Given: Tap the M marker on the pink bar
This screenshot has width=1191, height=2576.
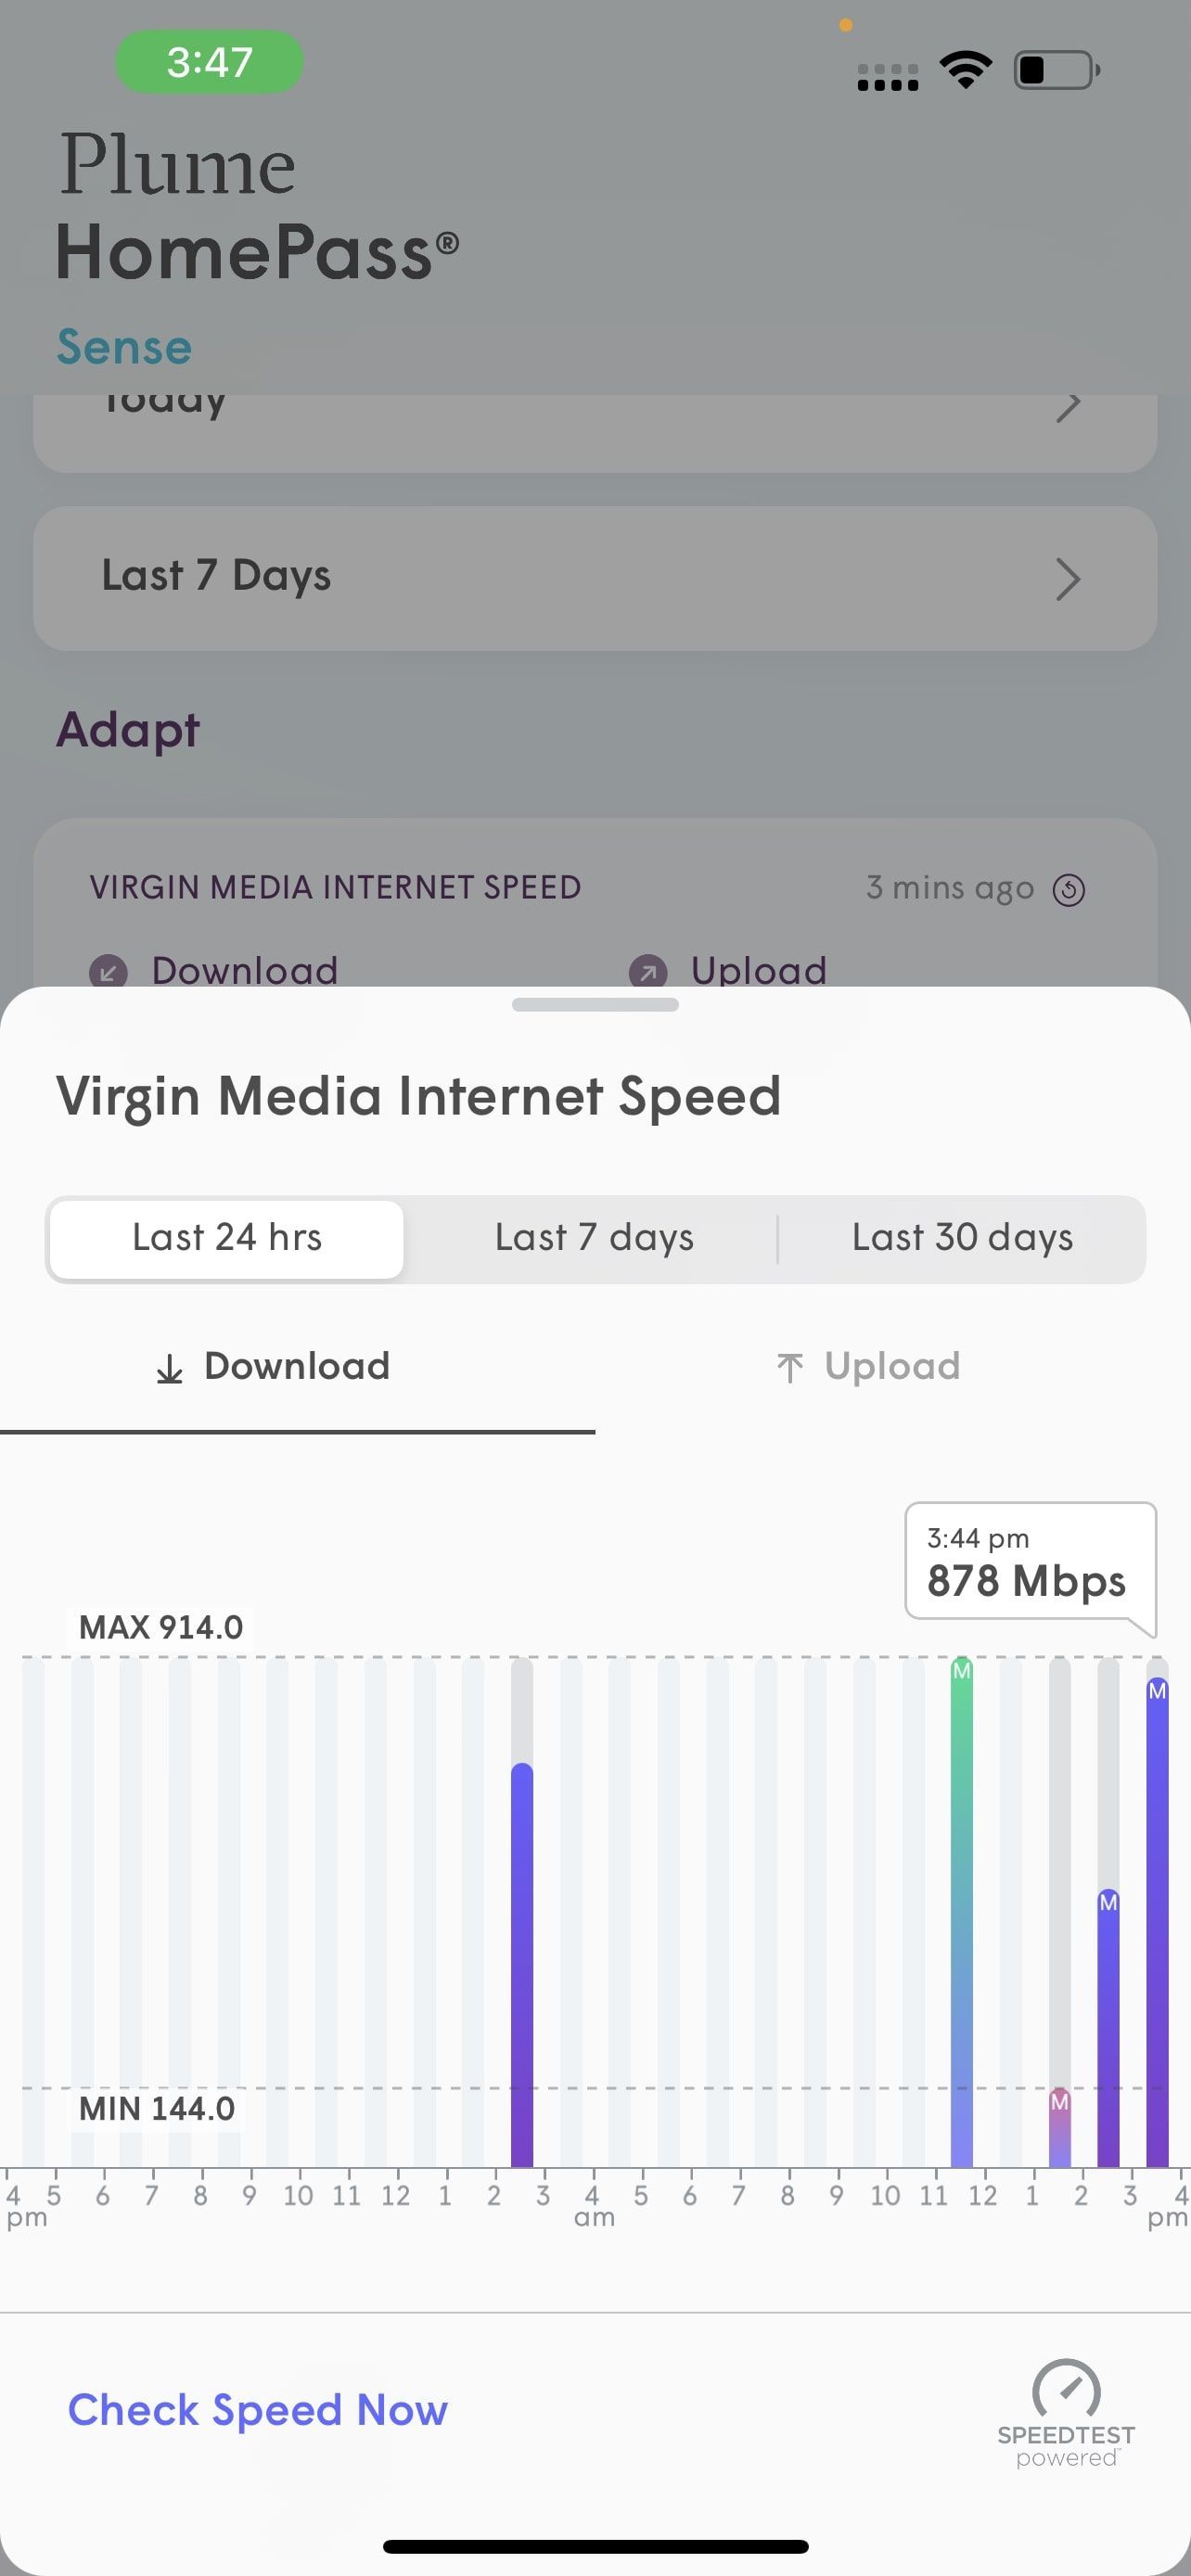Looking at the screenshot, I should click(1060, 2102).
